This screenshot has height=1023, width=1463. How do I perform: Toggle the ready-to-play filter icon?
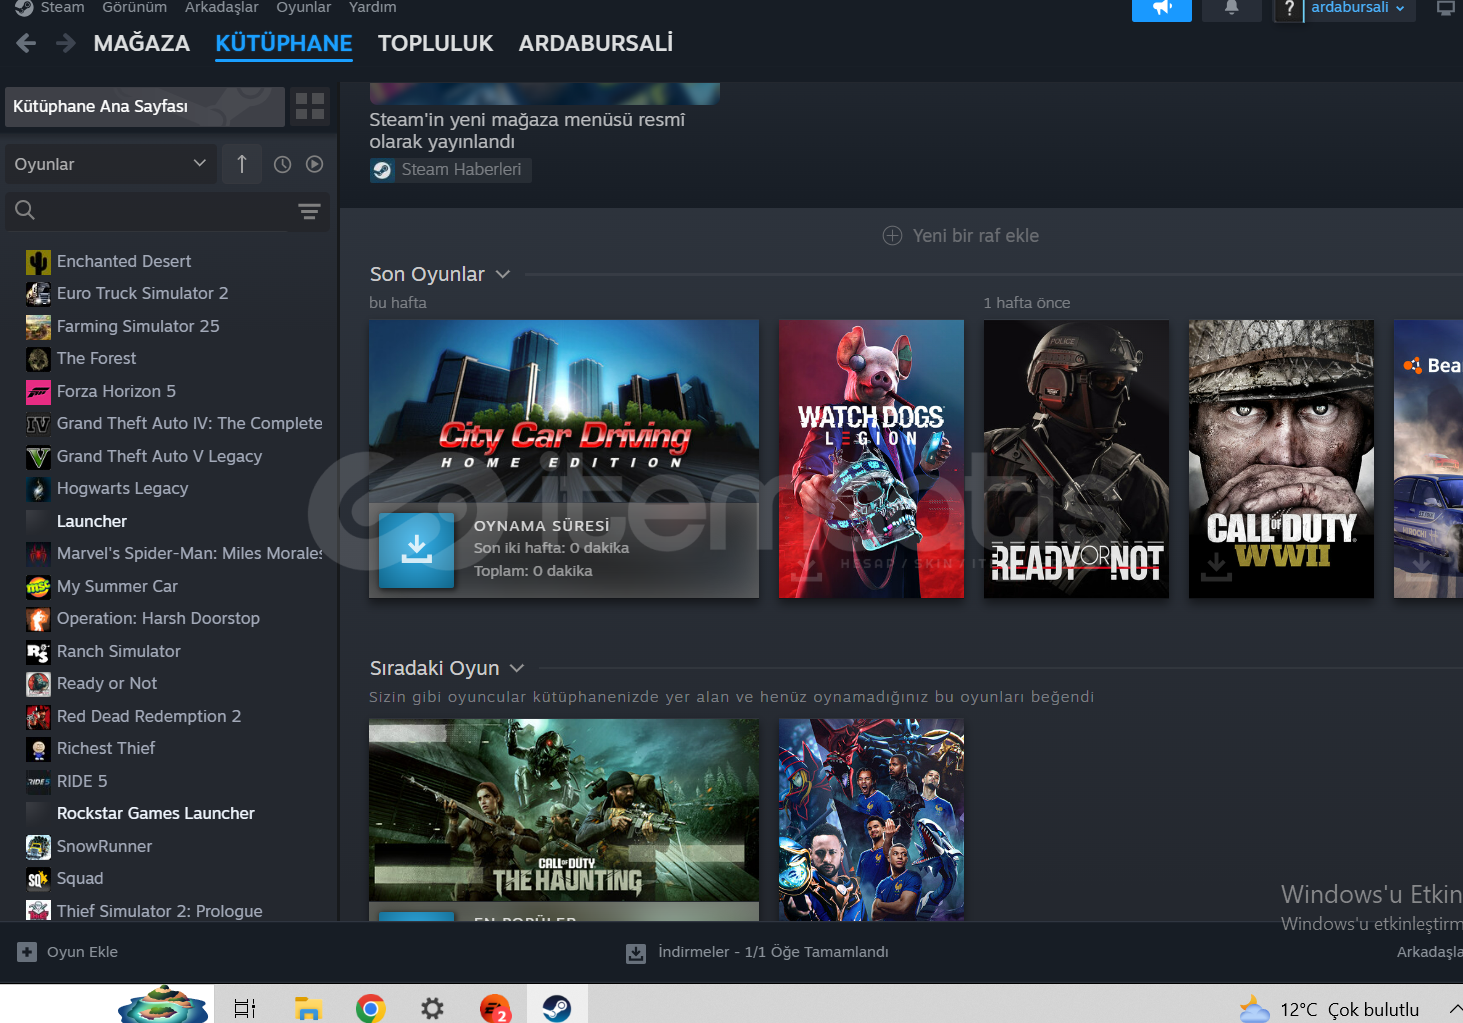[315, 164]
